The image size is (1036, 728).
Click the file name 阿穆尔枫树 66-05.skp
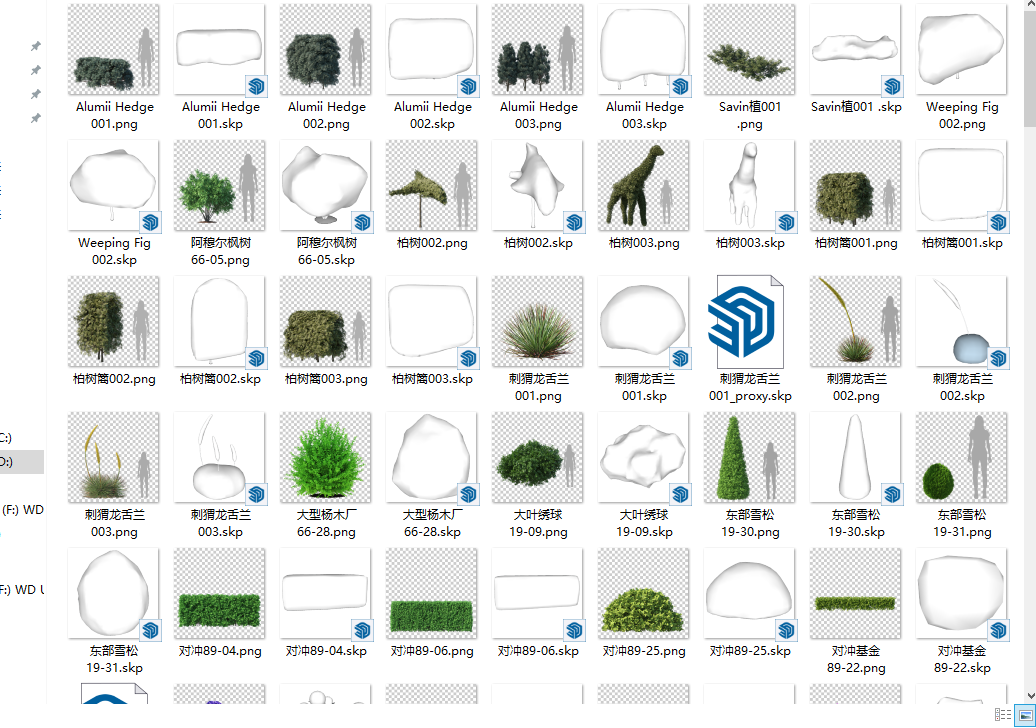tap(326, 251)
